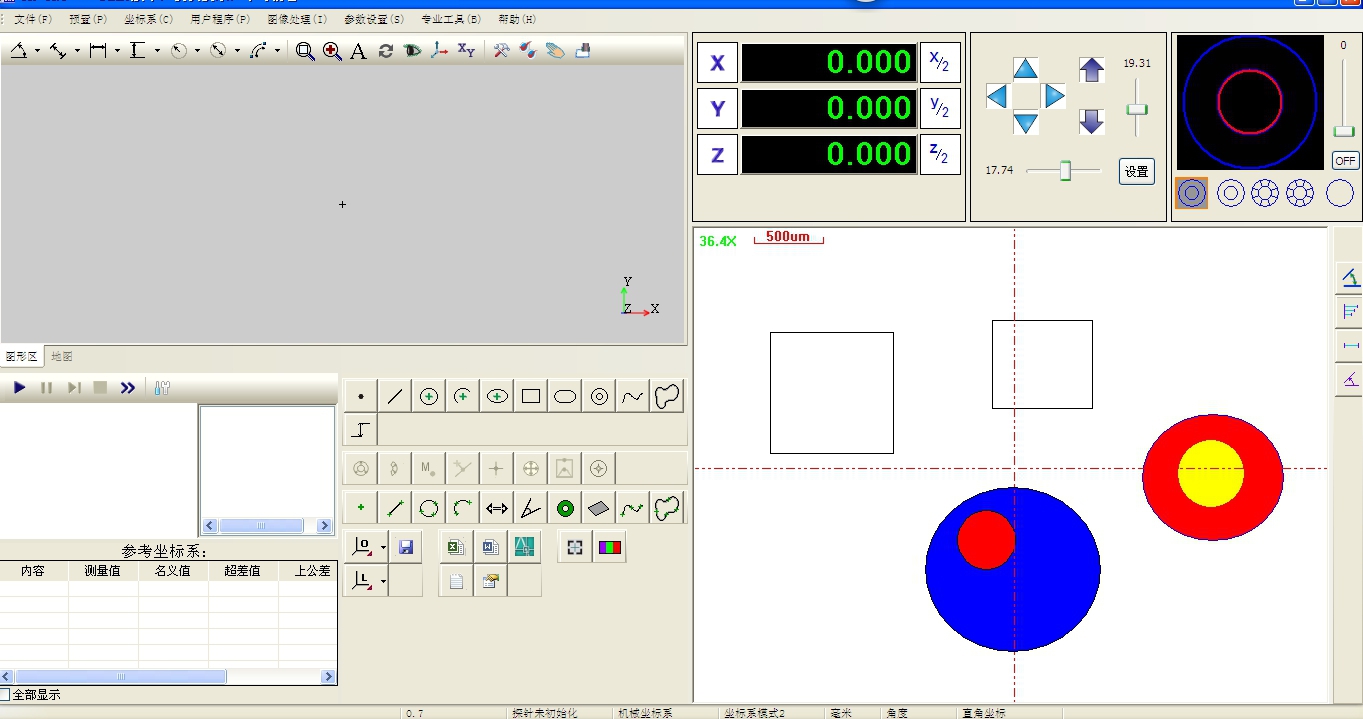Select the text annotation 'A' tool
The width and height of the screenshot is (1363, 719).
click(x=358, y=51)
